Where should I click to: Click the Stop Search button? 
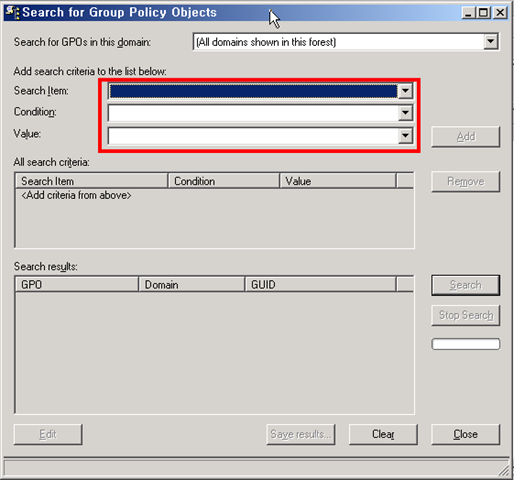(466, 315)
